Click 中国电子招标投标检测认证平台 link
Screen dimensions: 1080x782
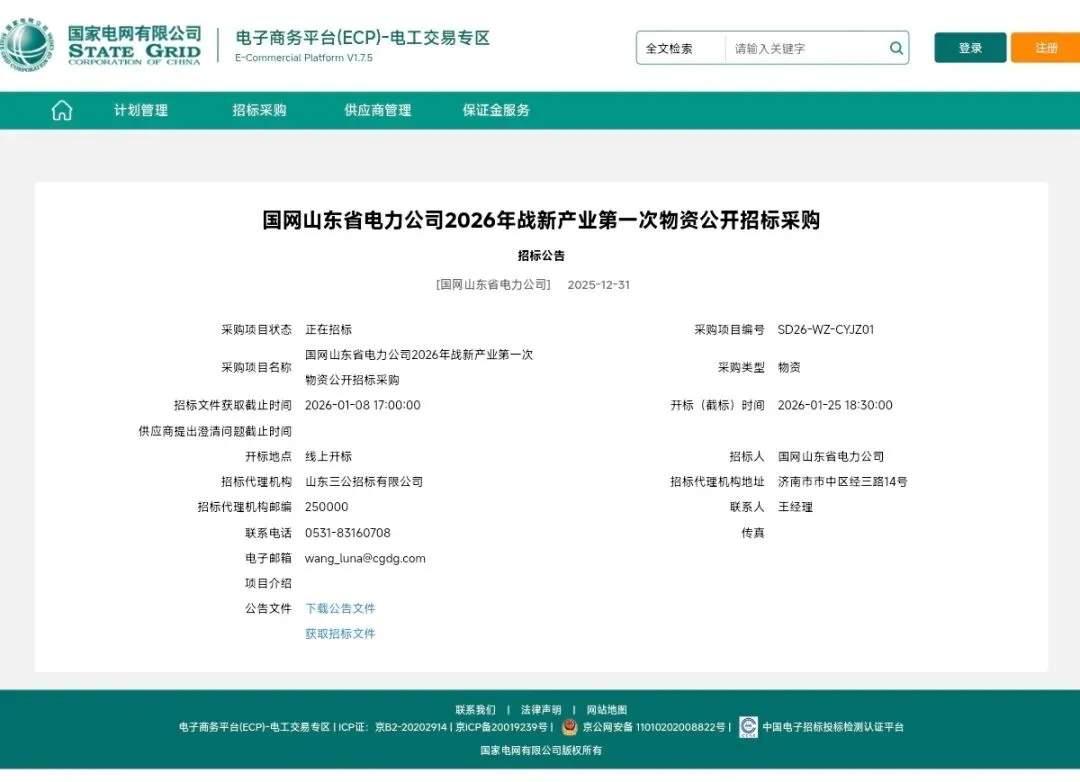tap(833, 727)
